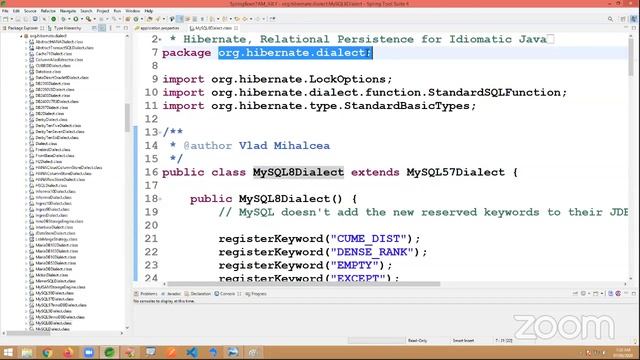Screen dimensions: 640x360
Task: Collapse constructor fold at line 18
Action: (160, 199)
